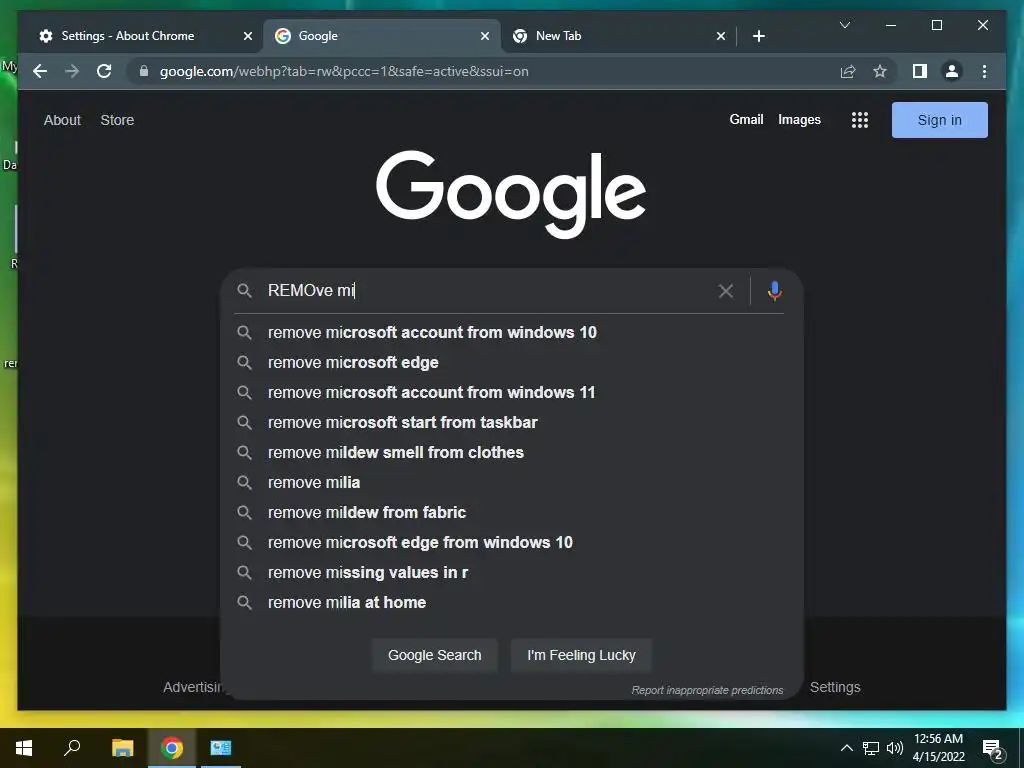Image resolution: width=1024 pixels, height=768 pixels.
Task: Open the Google apps grid
Action: click(x=859, y=120)
